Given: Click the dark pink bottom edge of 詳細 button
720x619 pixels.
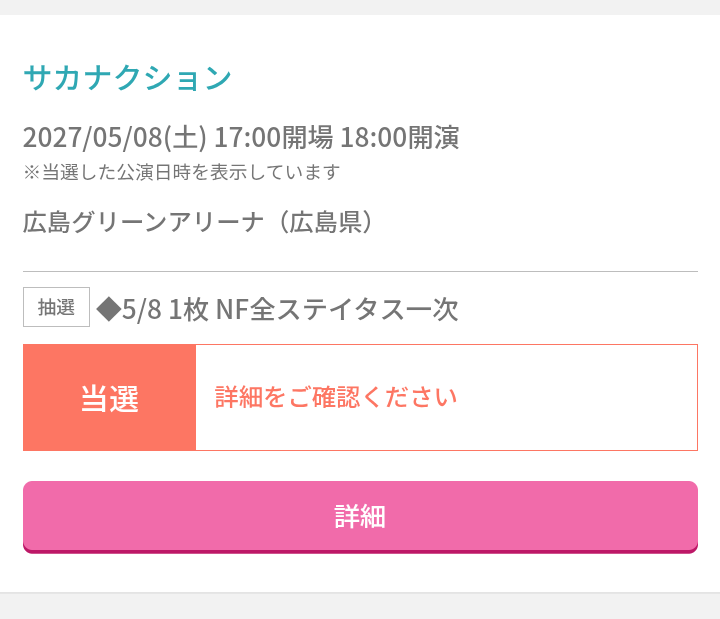Looking at the screenshot, I should 360,551.
